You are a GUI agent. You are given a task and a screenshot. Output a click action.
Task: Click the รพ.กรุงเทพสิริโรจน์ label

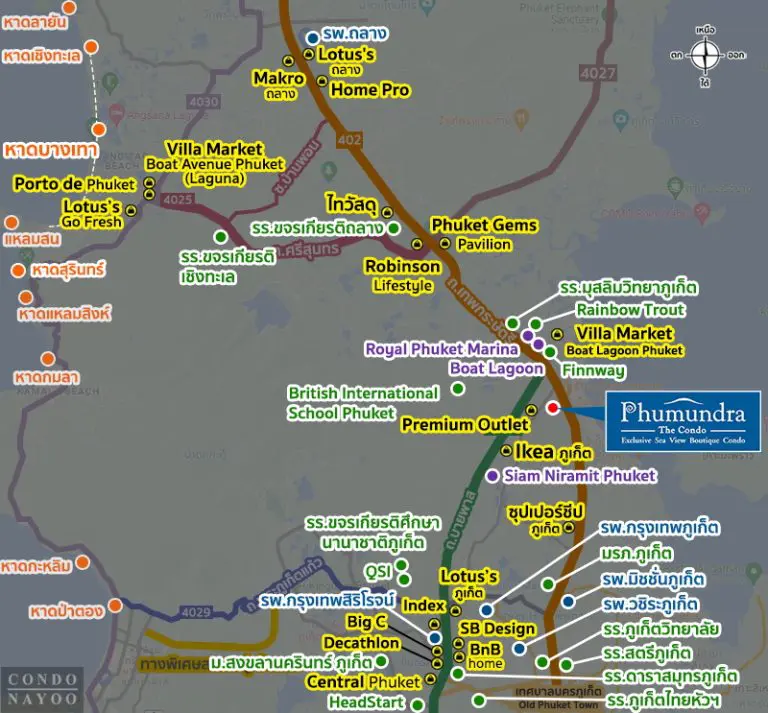(x=327, y=600)
